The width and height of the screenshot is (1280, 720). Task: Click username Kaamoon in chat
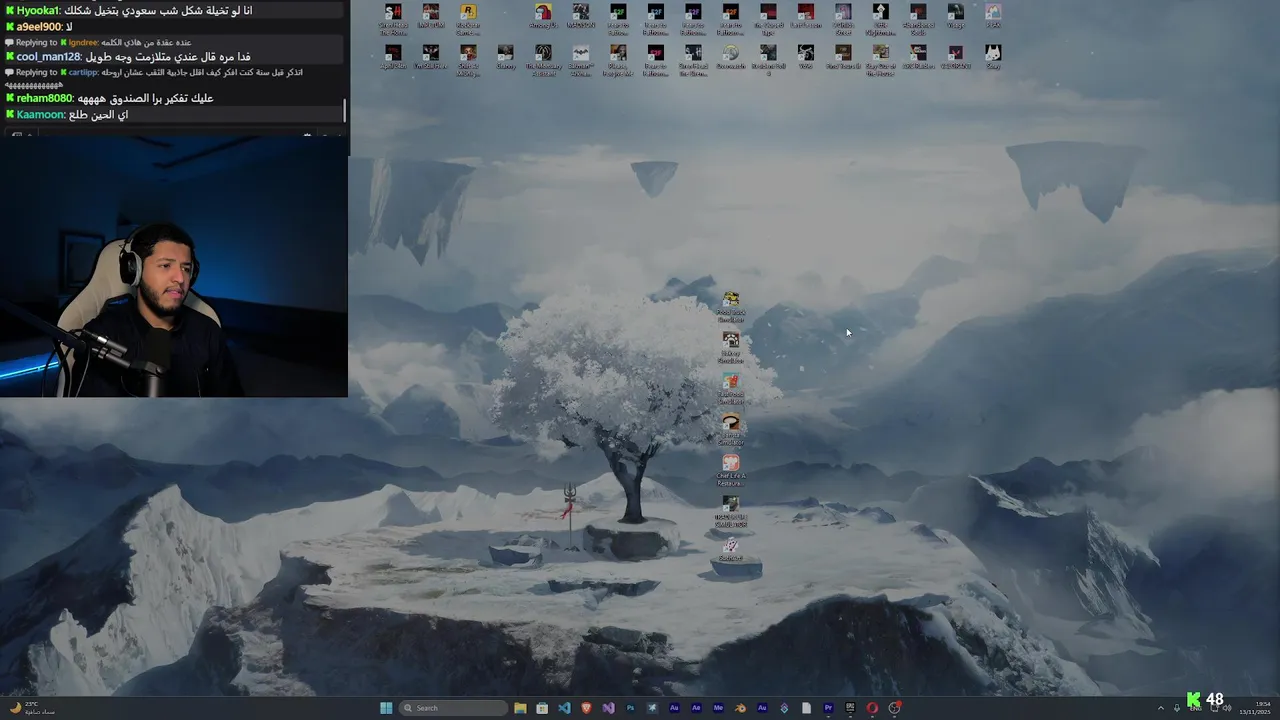[40, 115]
